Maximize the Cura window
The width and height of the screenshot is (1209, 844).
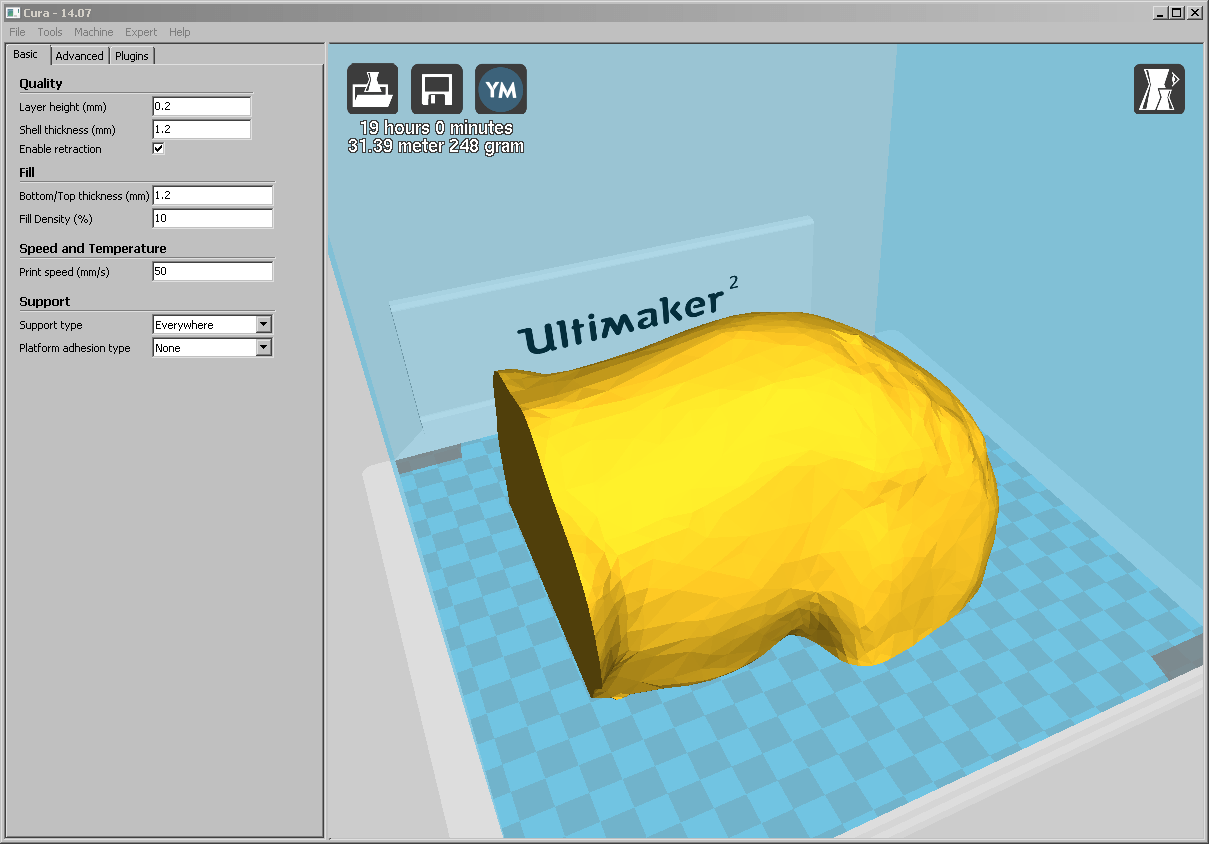pyautogui.click(x=1177, y=12)
